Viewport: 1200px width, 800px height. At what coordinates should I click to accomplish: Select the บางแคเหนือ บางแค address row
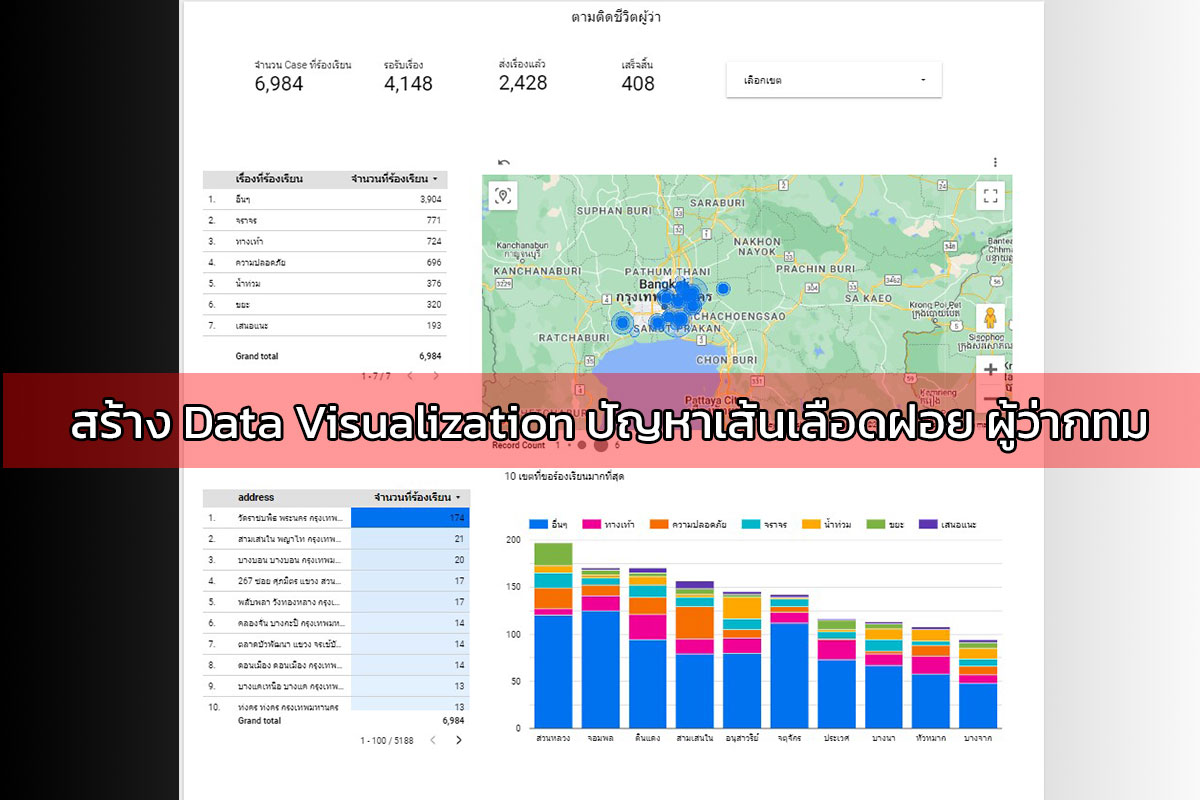pyautogui.click(x=336, y=686)
